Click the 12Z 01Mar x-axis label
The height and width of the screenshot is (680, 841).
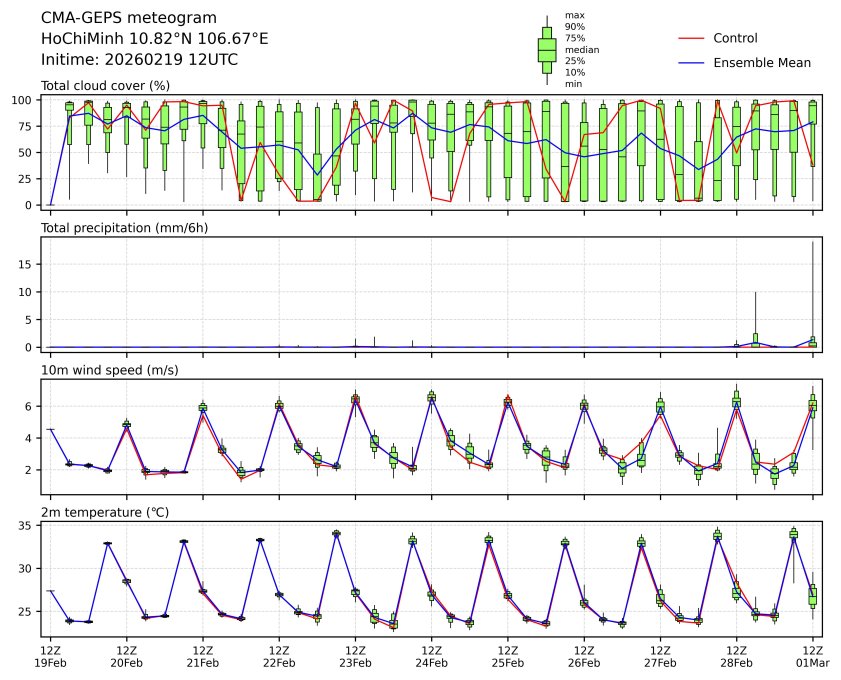pyautogui.click(x=812, y=655)
